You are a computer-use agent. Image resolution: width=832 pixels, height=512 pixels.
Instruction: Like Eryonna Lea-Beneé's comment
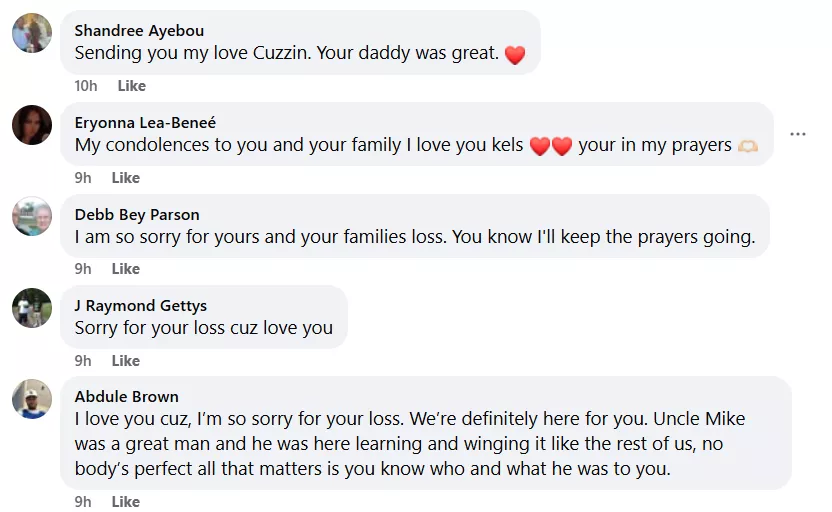coord(126,178)
